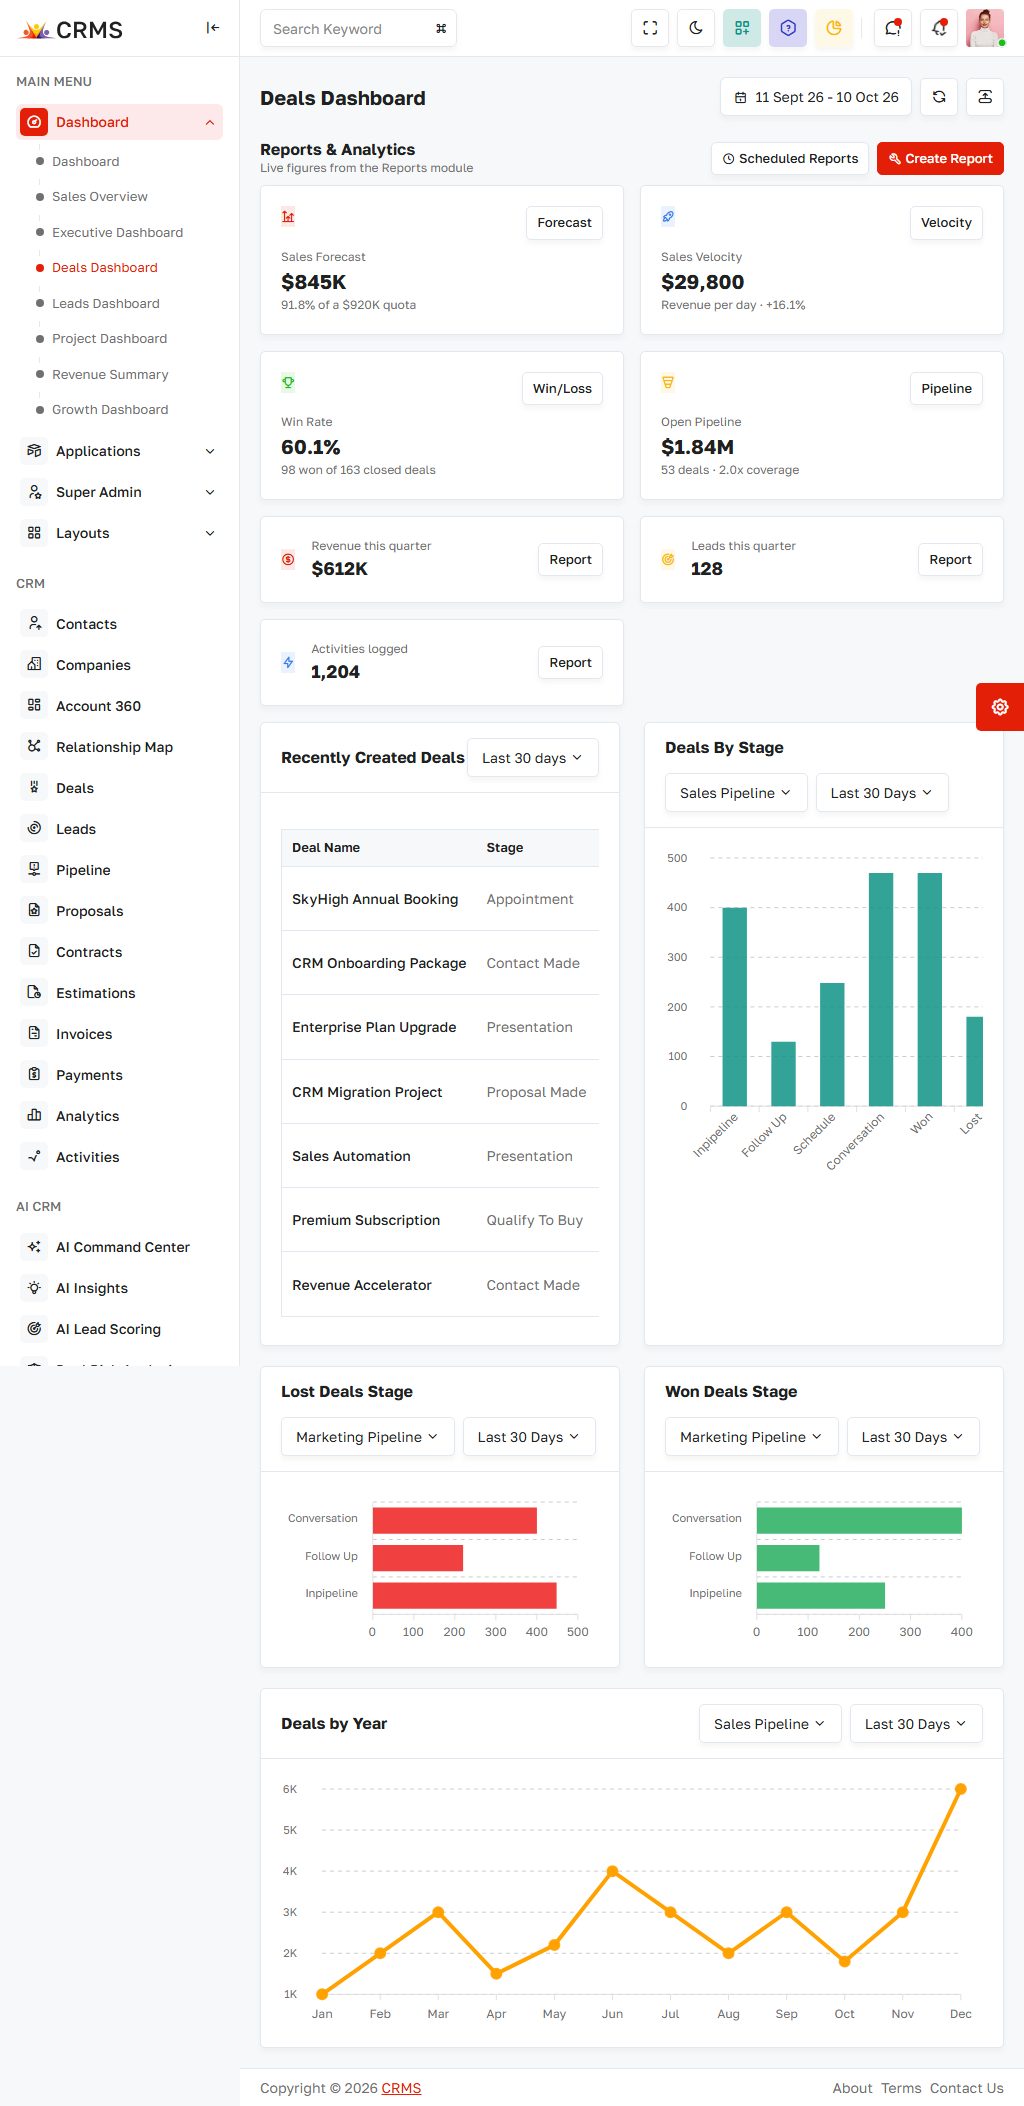This screenshot has width=1024, height=2106.
Task: Click the Payments sidebar icon
Action: point(34,1075)
